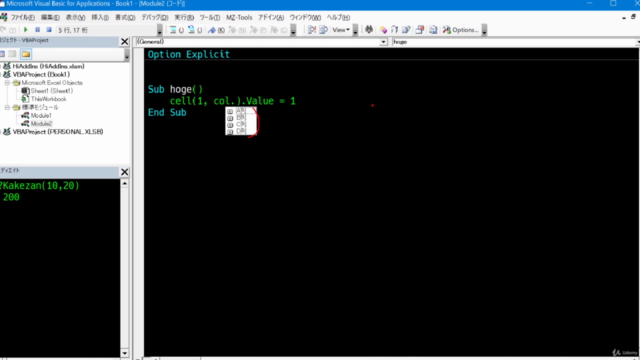
Task: Open the 挿入(I) menu
Action: point(100,18)
